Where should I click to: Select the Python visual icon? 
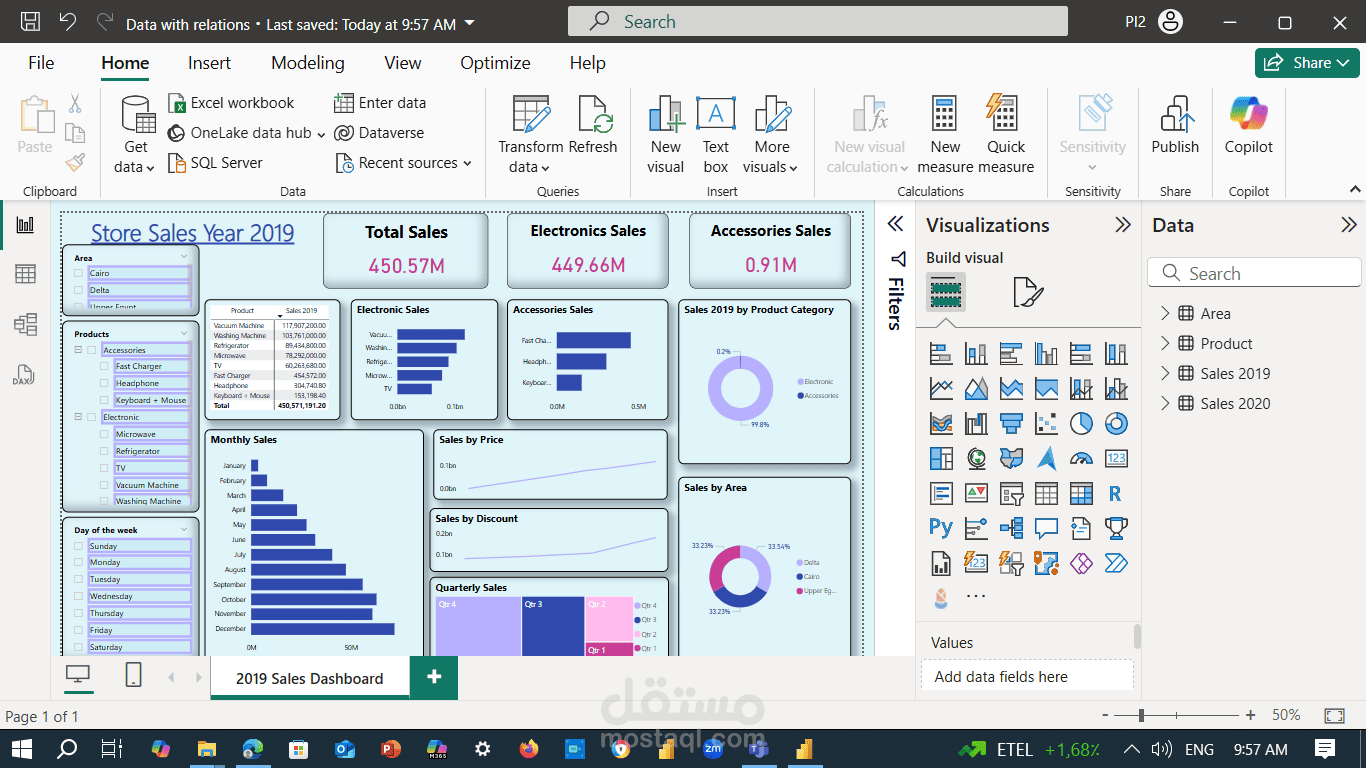941,527
